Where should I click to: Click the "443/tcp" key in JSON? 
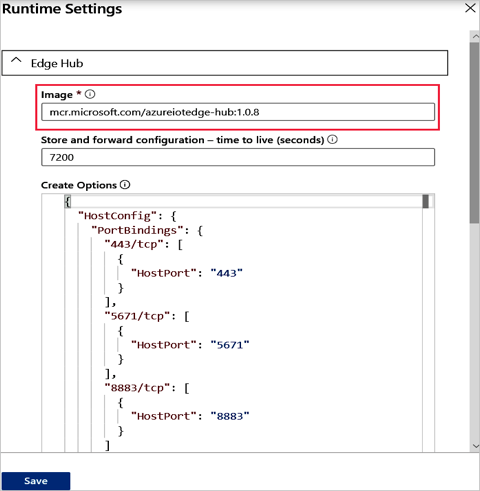(x=134, y=245)
